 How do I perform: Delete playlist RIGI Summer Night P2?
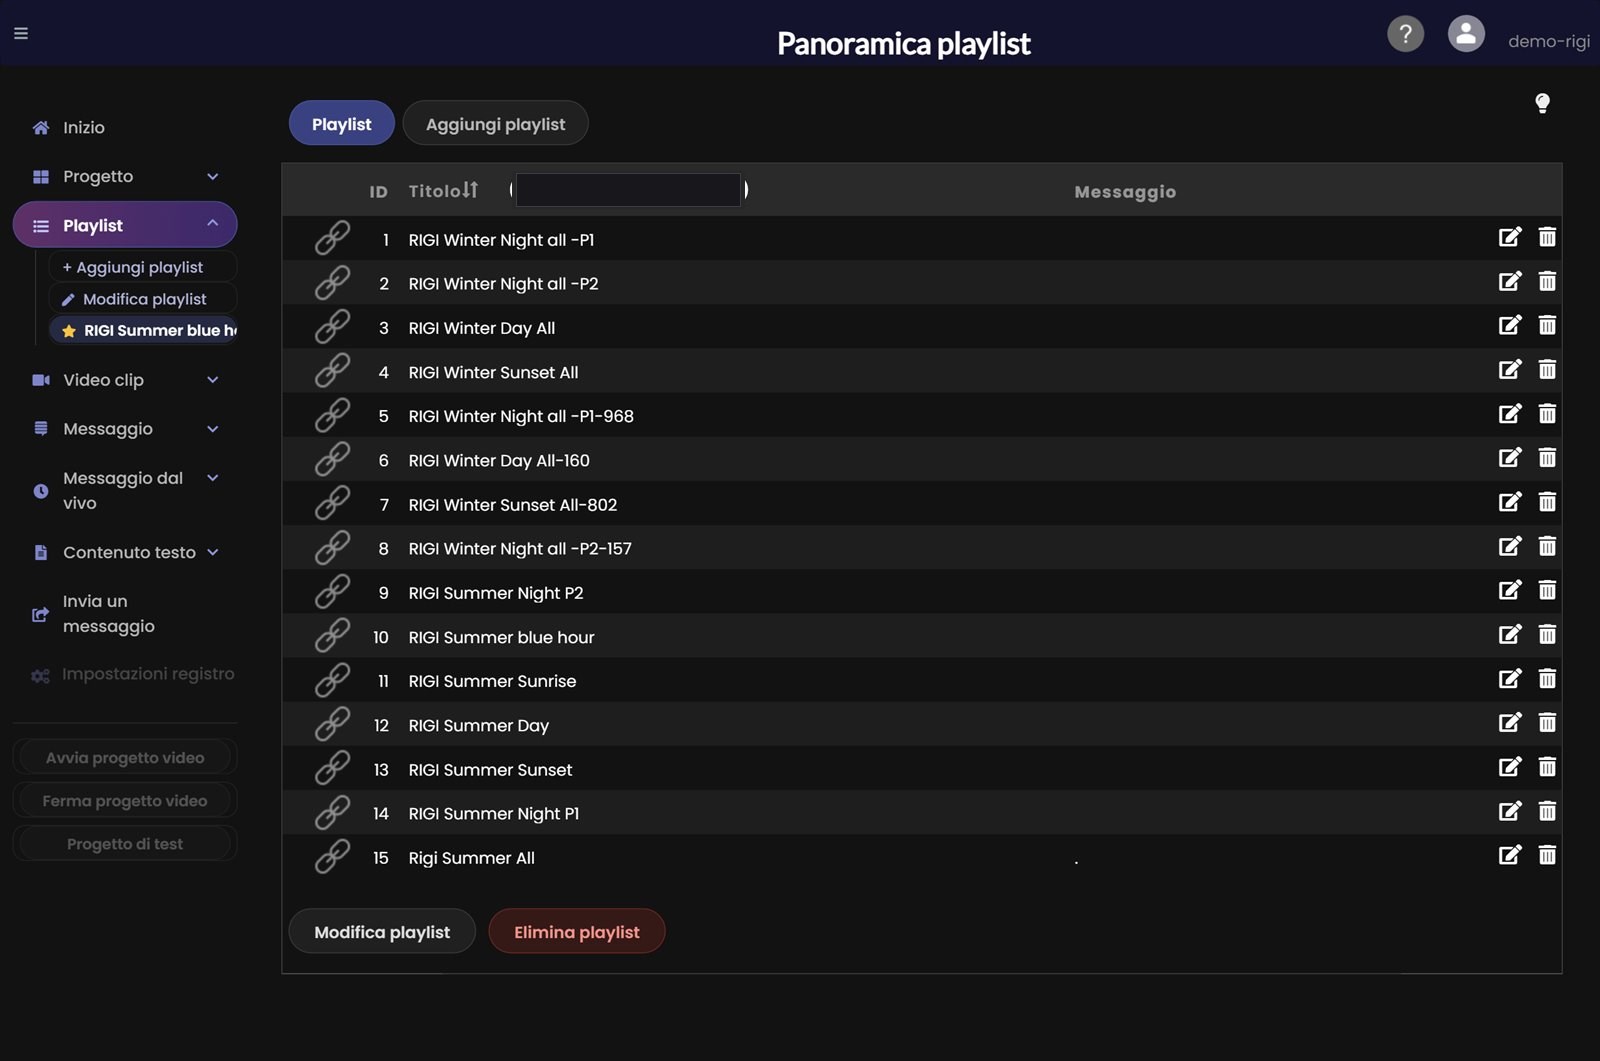point(1547,590)
